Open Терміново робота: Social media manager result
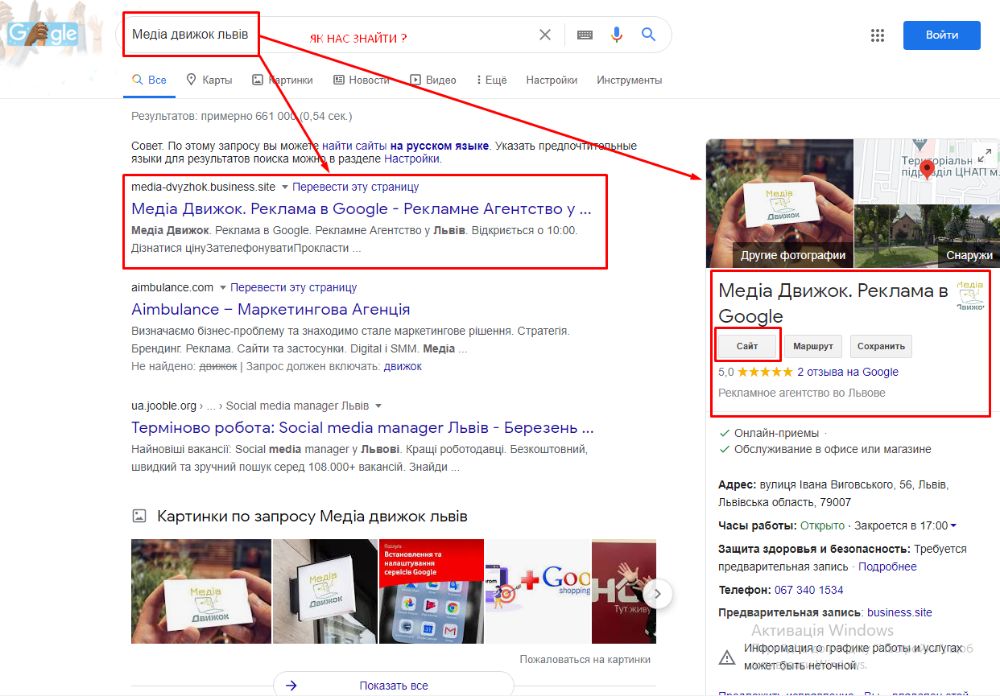This screenshot has width=1000, height=696. click(x=362, y=428)
